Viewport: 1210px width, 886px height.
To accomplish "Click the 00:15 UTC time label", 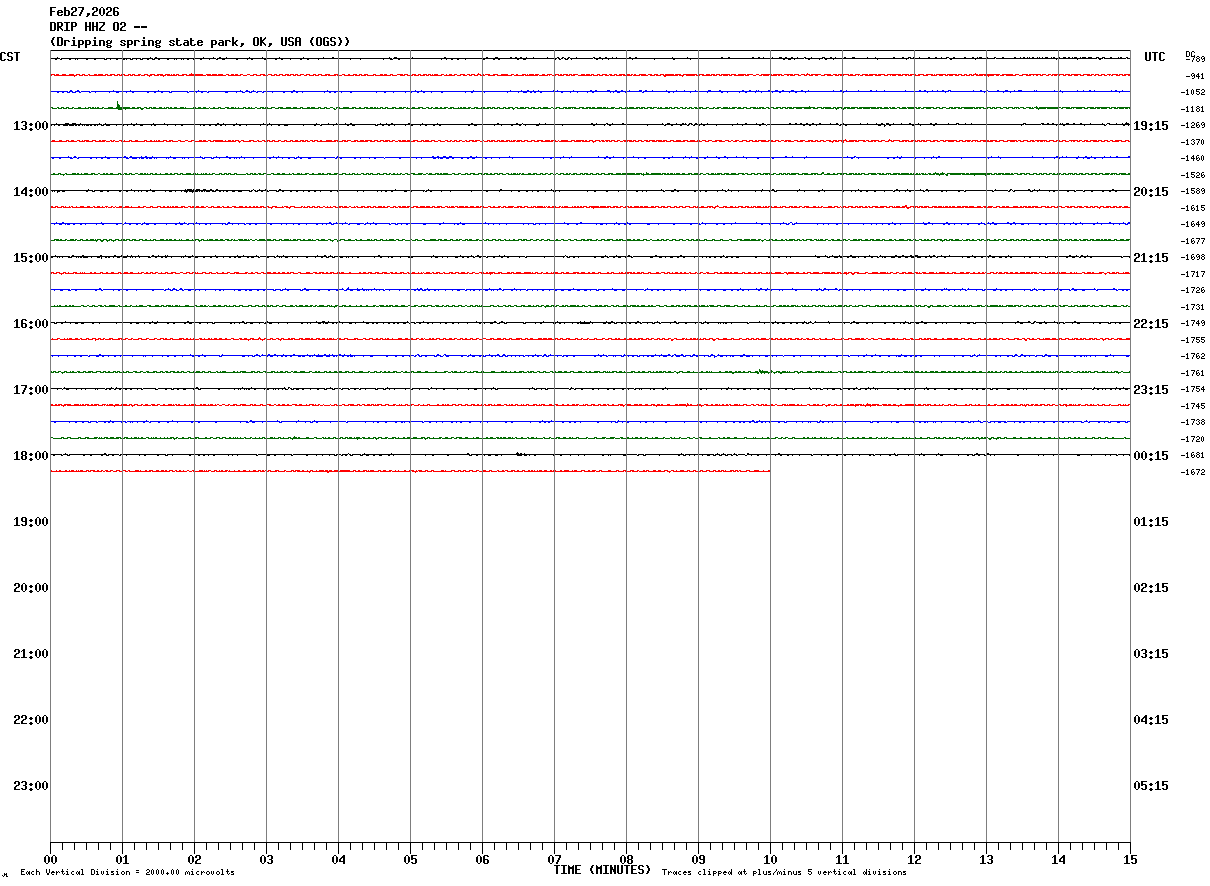I will 1151,455.
